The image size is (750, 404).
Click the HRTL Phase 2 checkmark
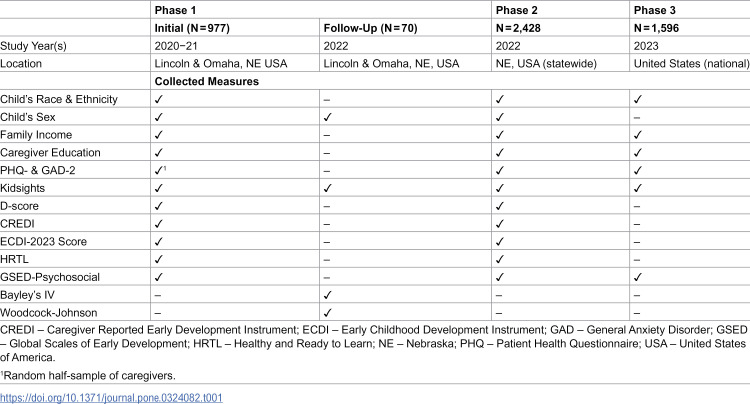(x=500, y=260)
